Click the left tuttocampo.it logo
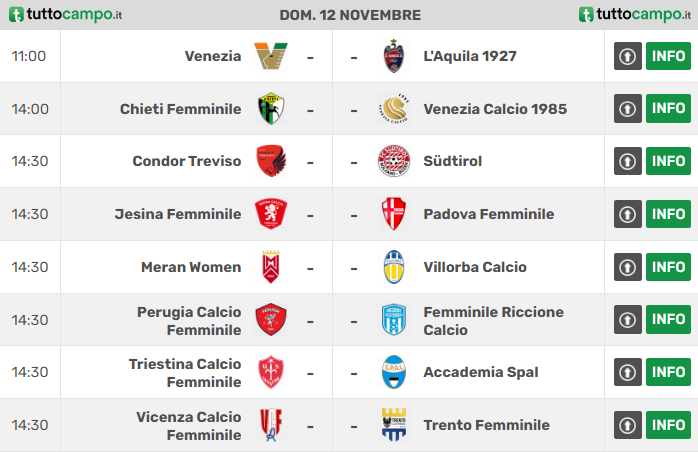This screenshot has width=698, height=452. [x=65, y=14]
